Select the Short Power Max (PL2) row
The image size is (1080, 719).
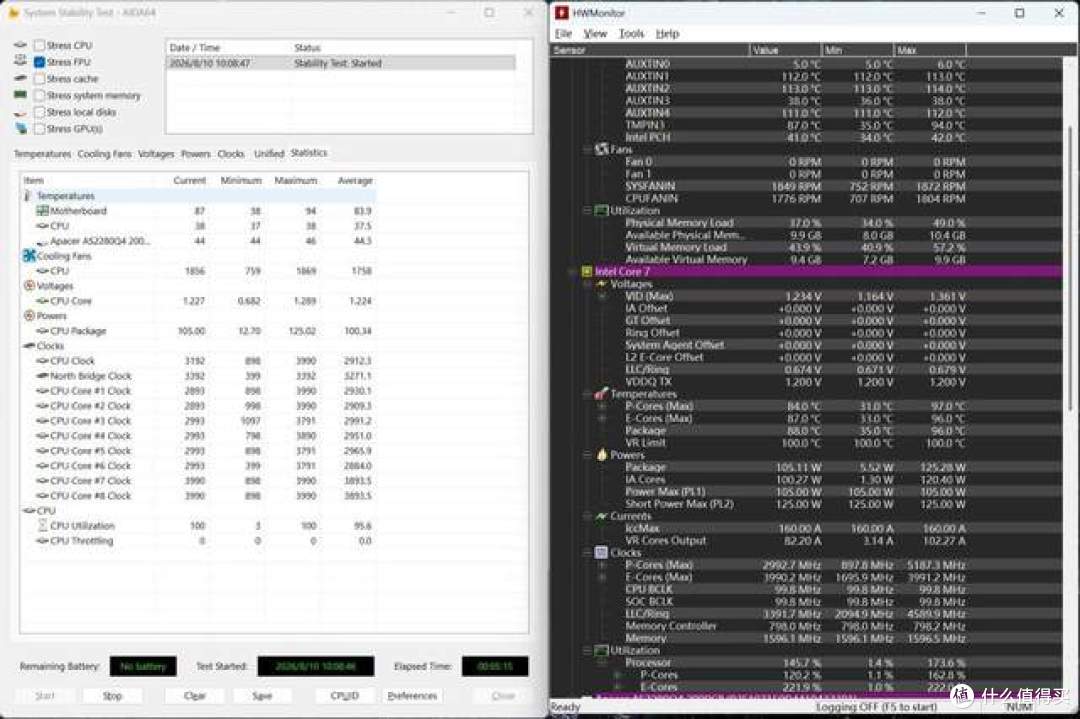click(806, 503)
